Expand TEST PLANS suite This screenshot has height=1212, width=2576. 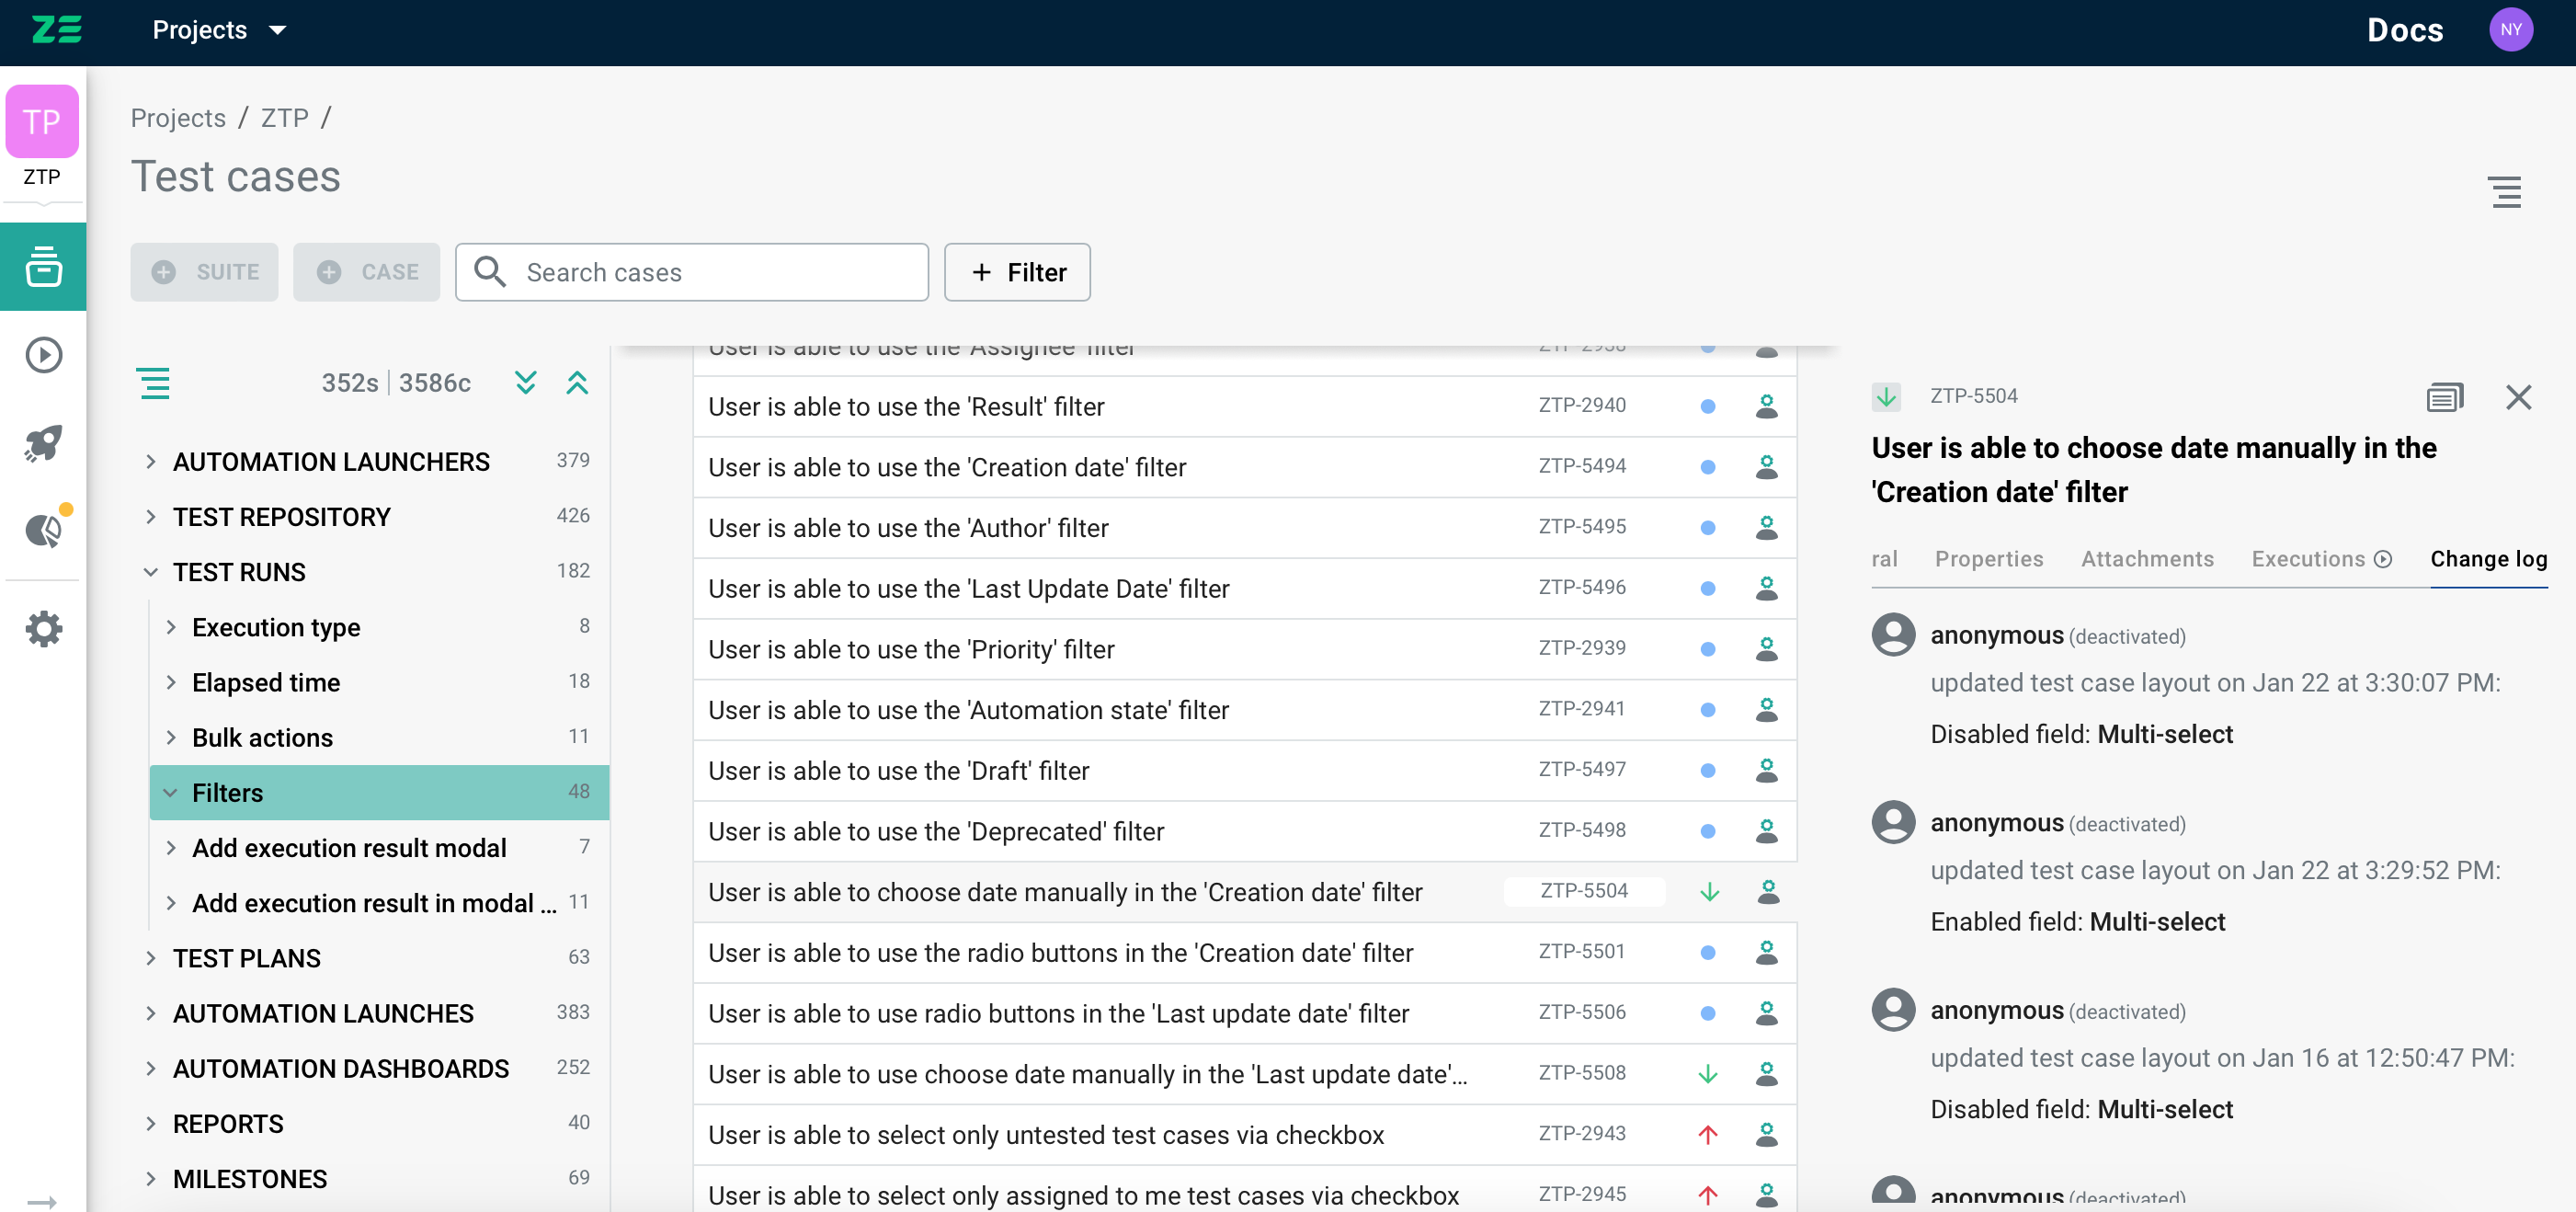click(150, 958)
